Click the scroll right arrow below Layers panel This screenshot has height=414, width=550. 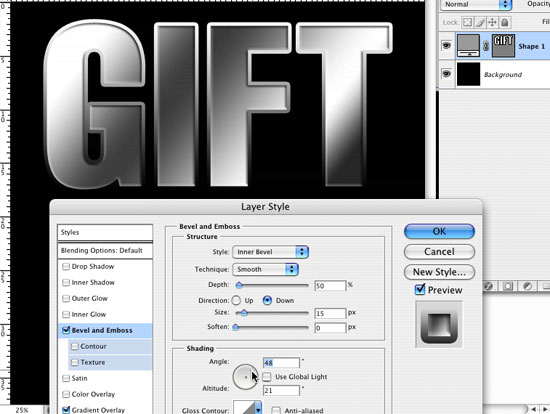point(545,409)
